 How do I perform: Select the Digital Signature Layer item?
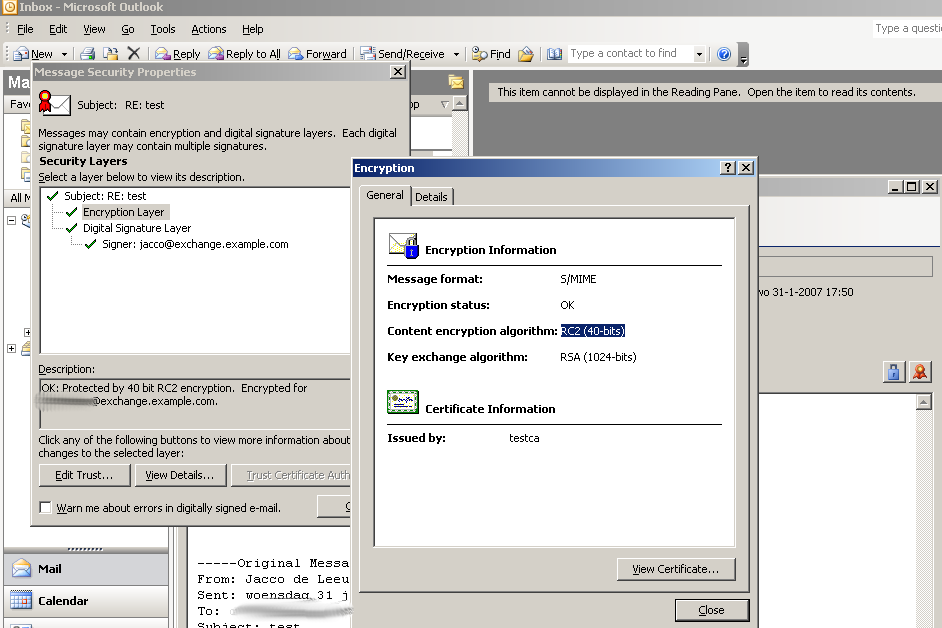pyautogui.click(x=137, y=228)
